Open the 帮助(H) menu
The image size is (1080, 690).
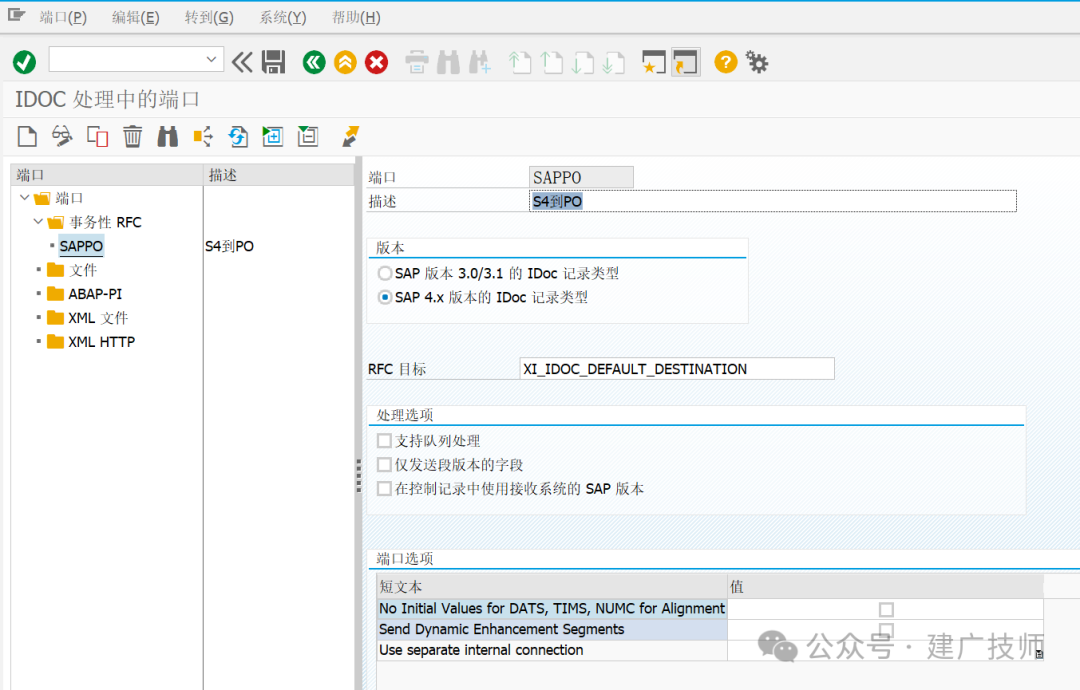[x=356, y=17]
